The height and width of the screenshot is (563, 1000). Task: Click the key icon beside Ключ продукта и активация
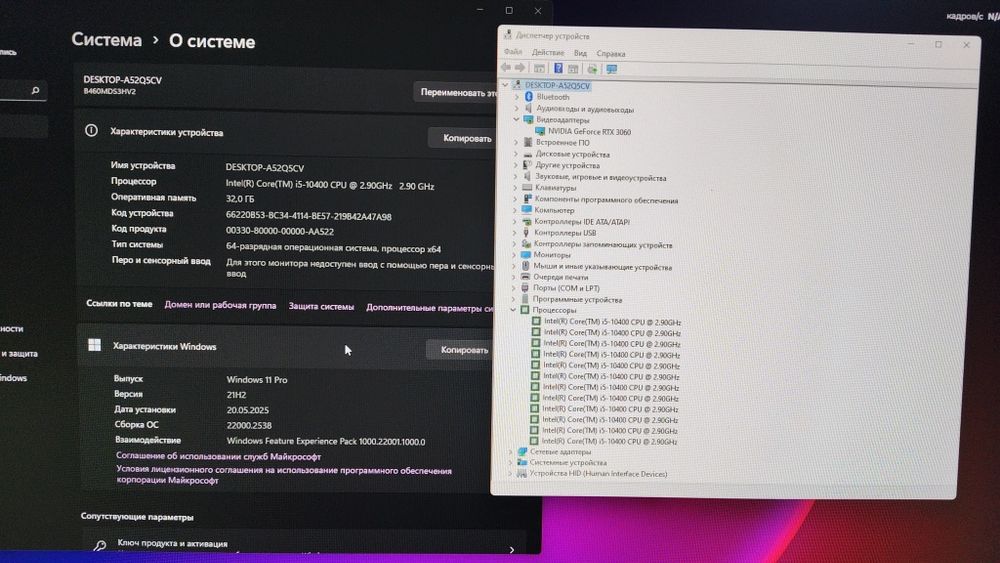click(99, 545)
